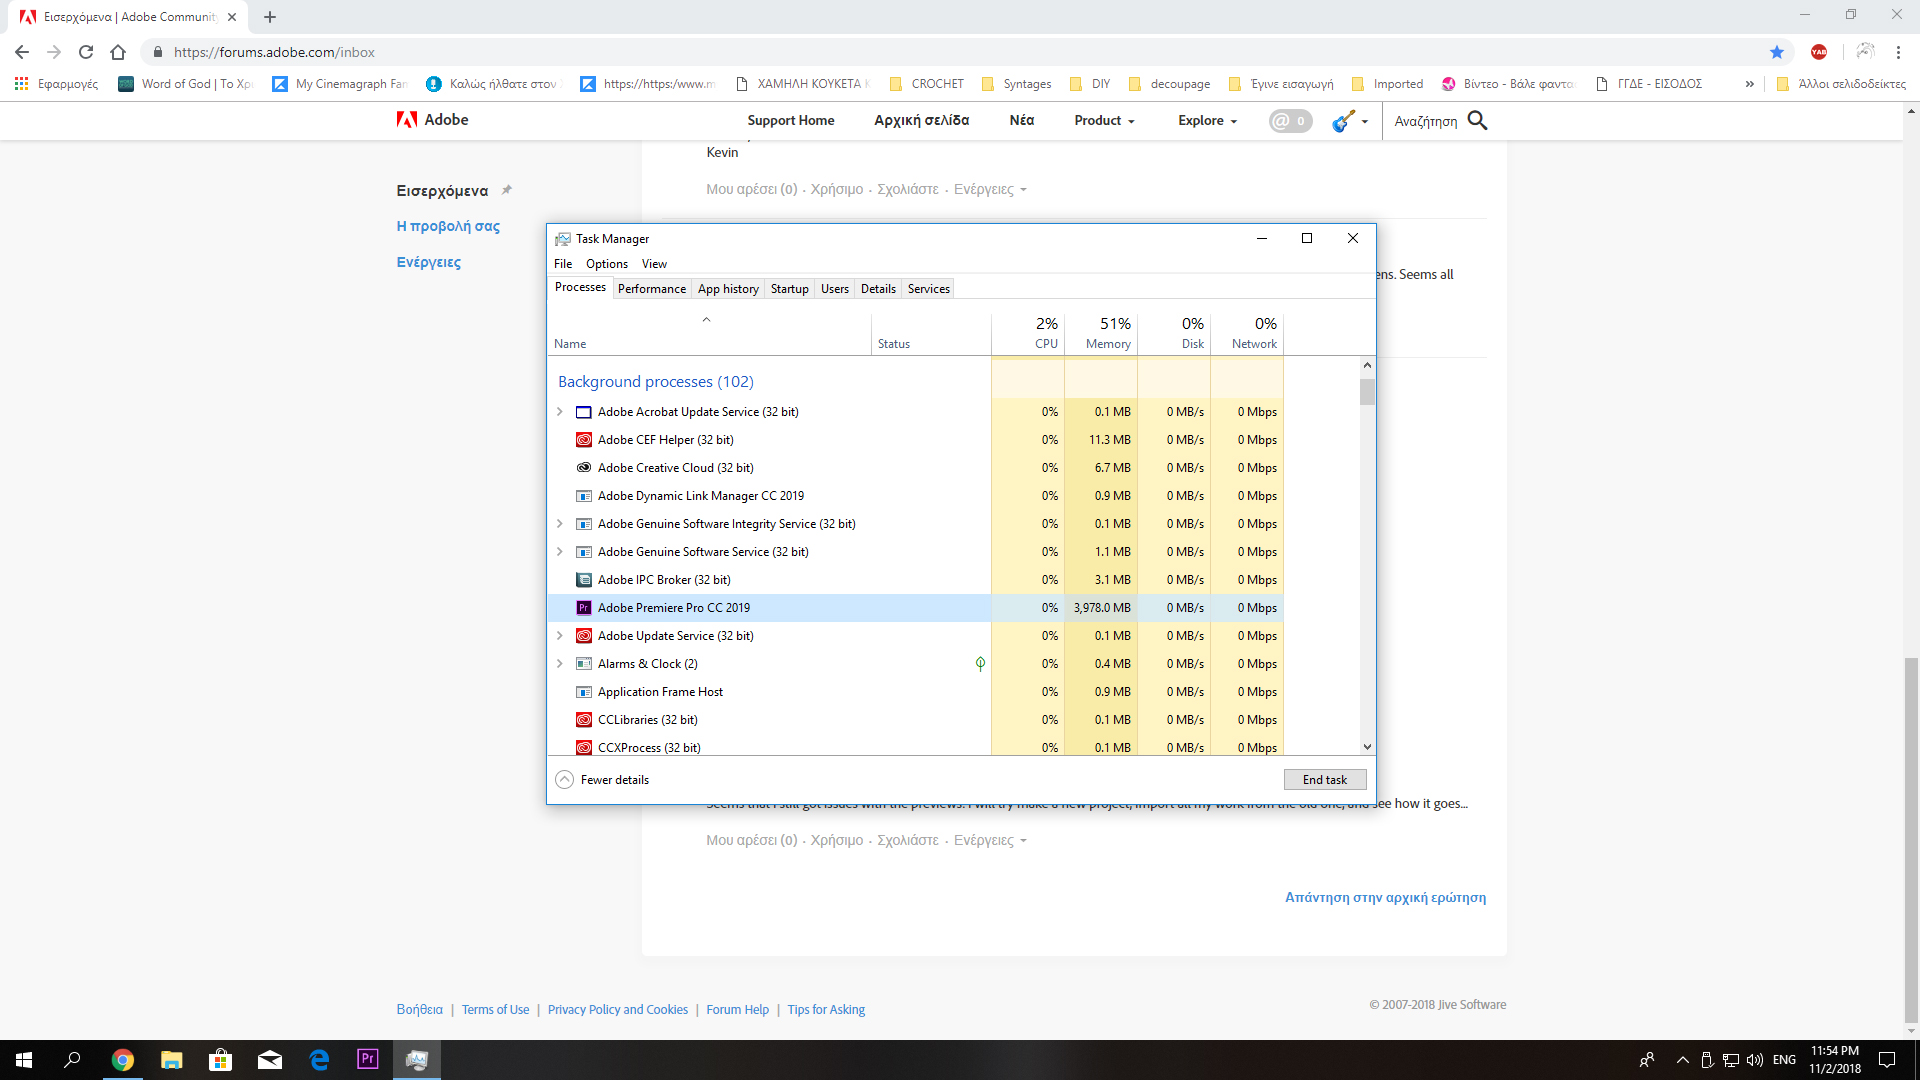Click the Adobe Creative Cloud process icon
This screenshot has height=1080, width=1920.
(x=584, y=468)
